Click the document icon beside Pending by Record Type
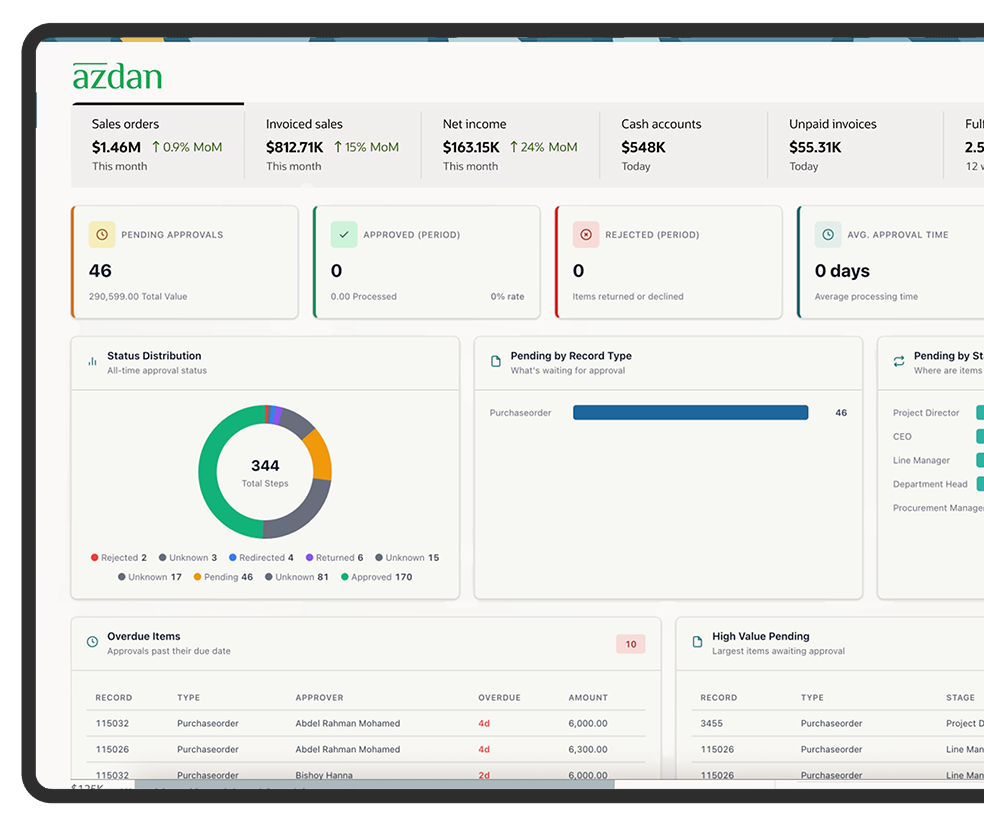Screen dimensions: 984x828 click(x=495, y=362)
